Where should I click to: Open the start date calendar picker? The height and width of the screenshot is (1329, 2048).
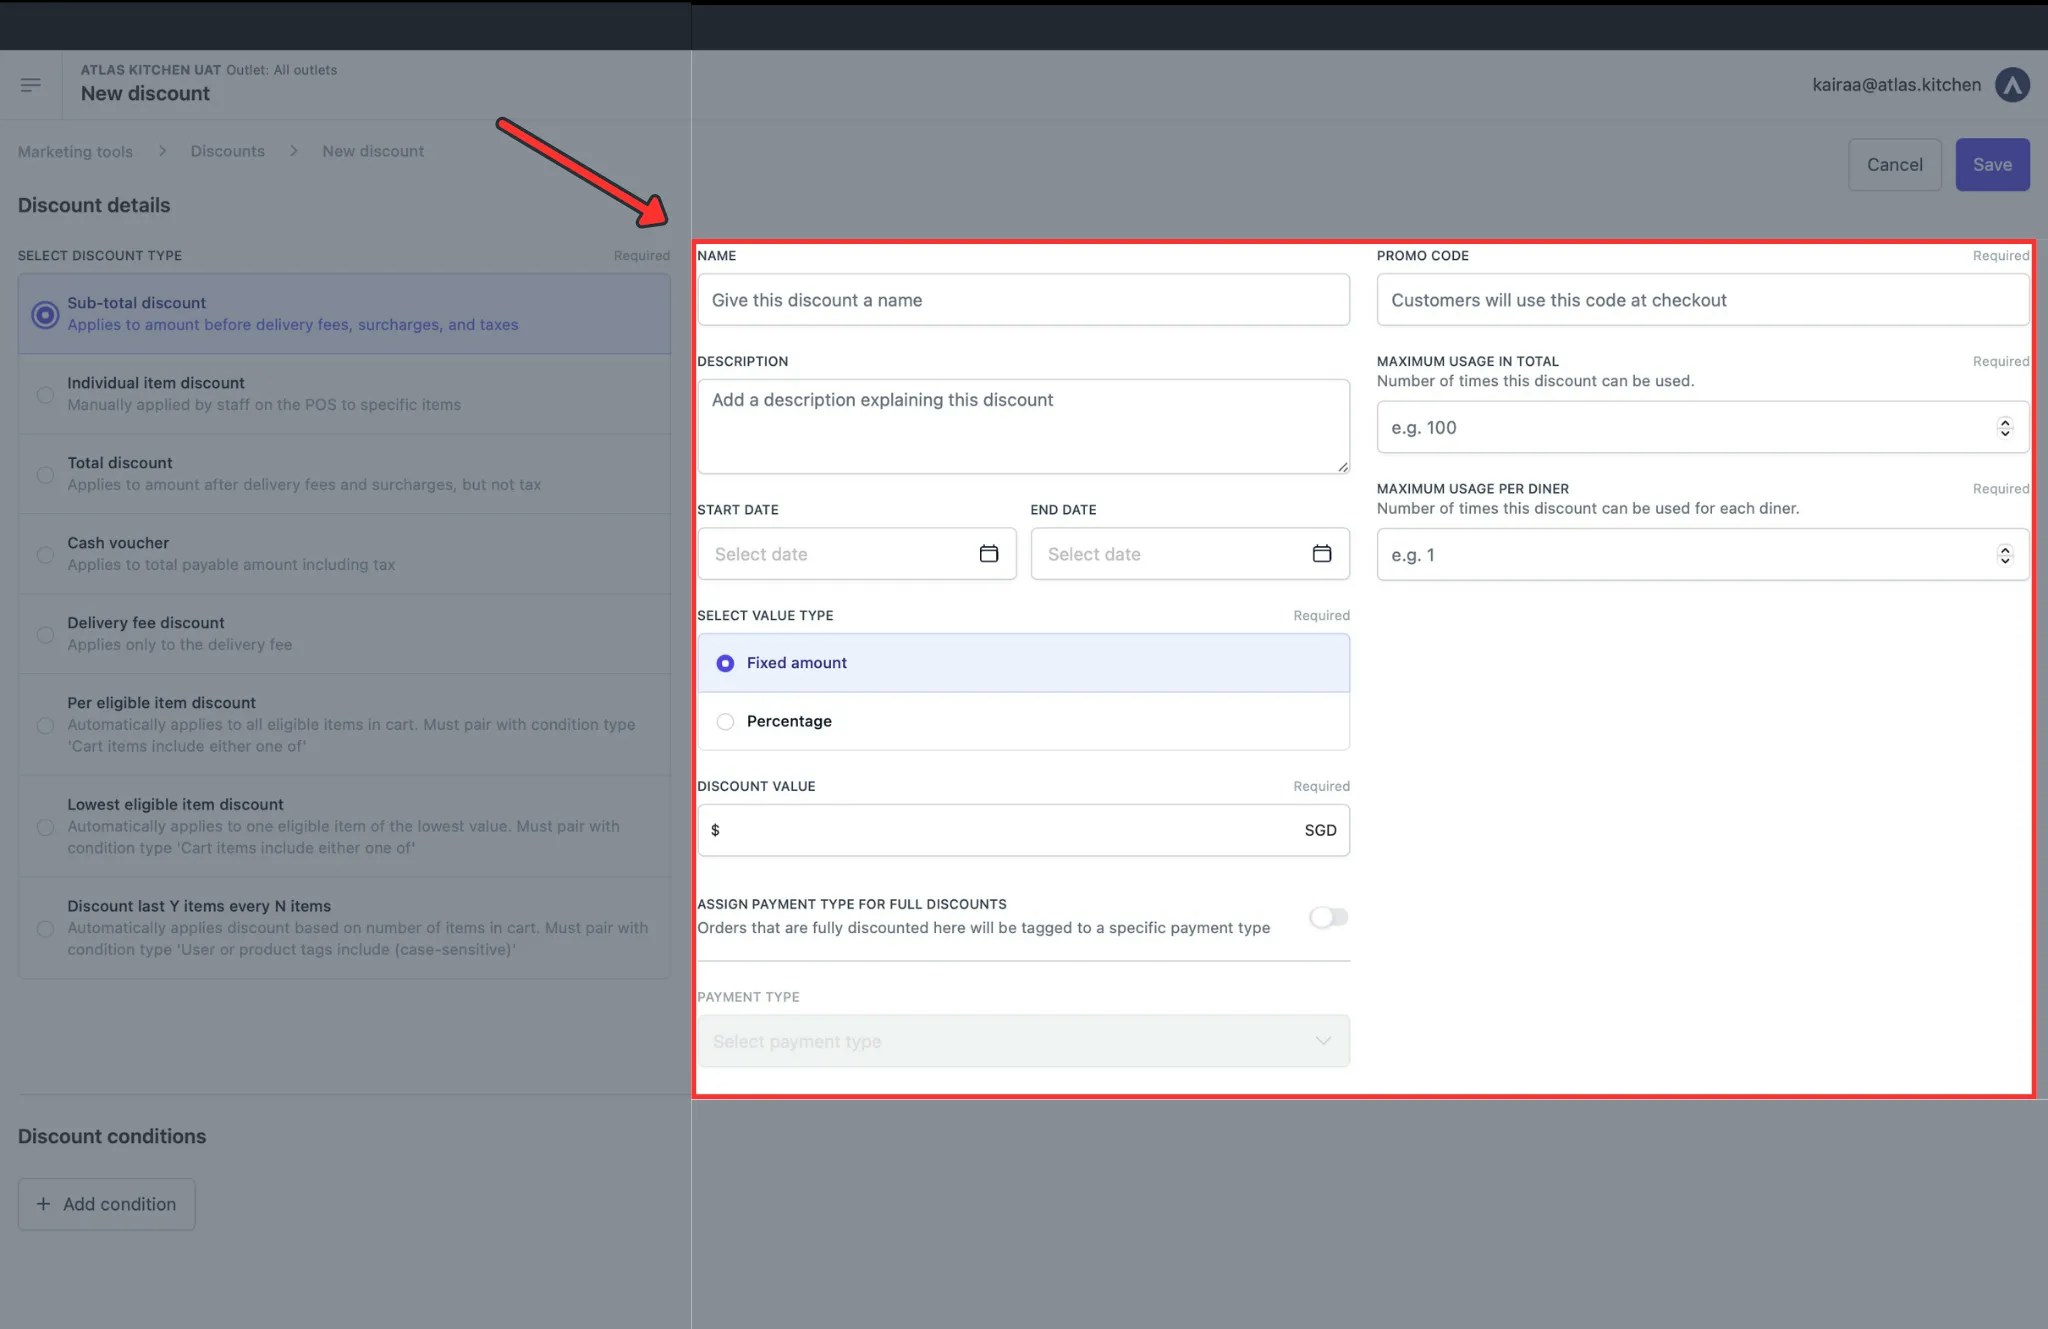click(x=988, y=553)
